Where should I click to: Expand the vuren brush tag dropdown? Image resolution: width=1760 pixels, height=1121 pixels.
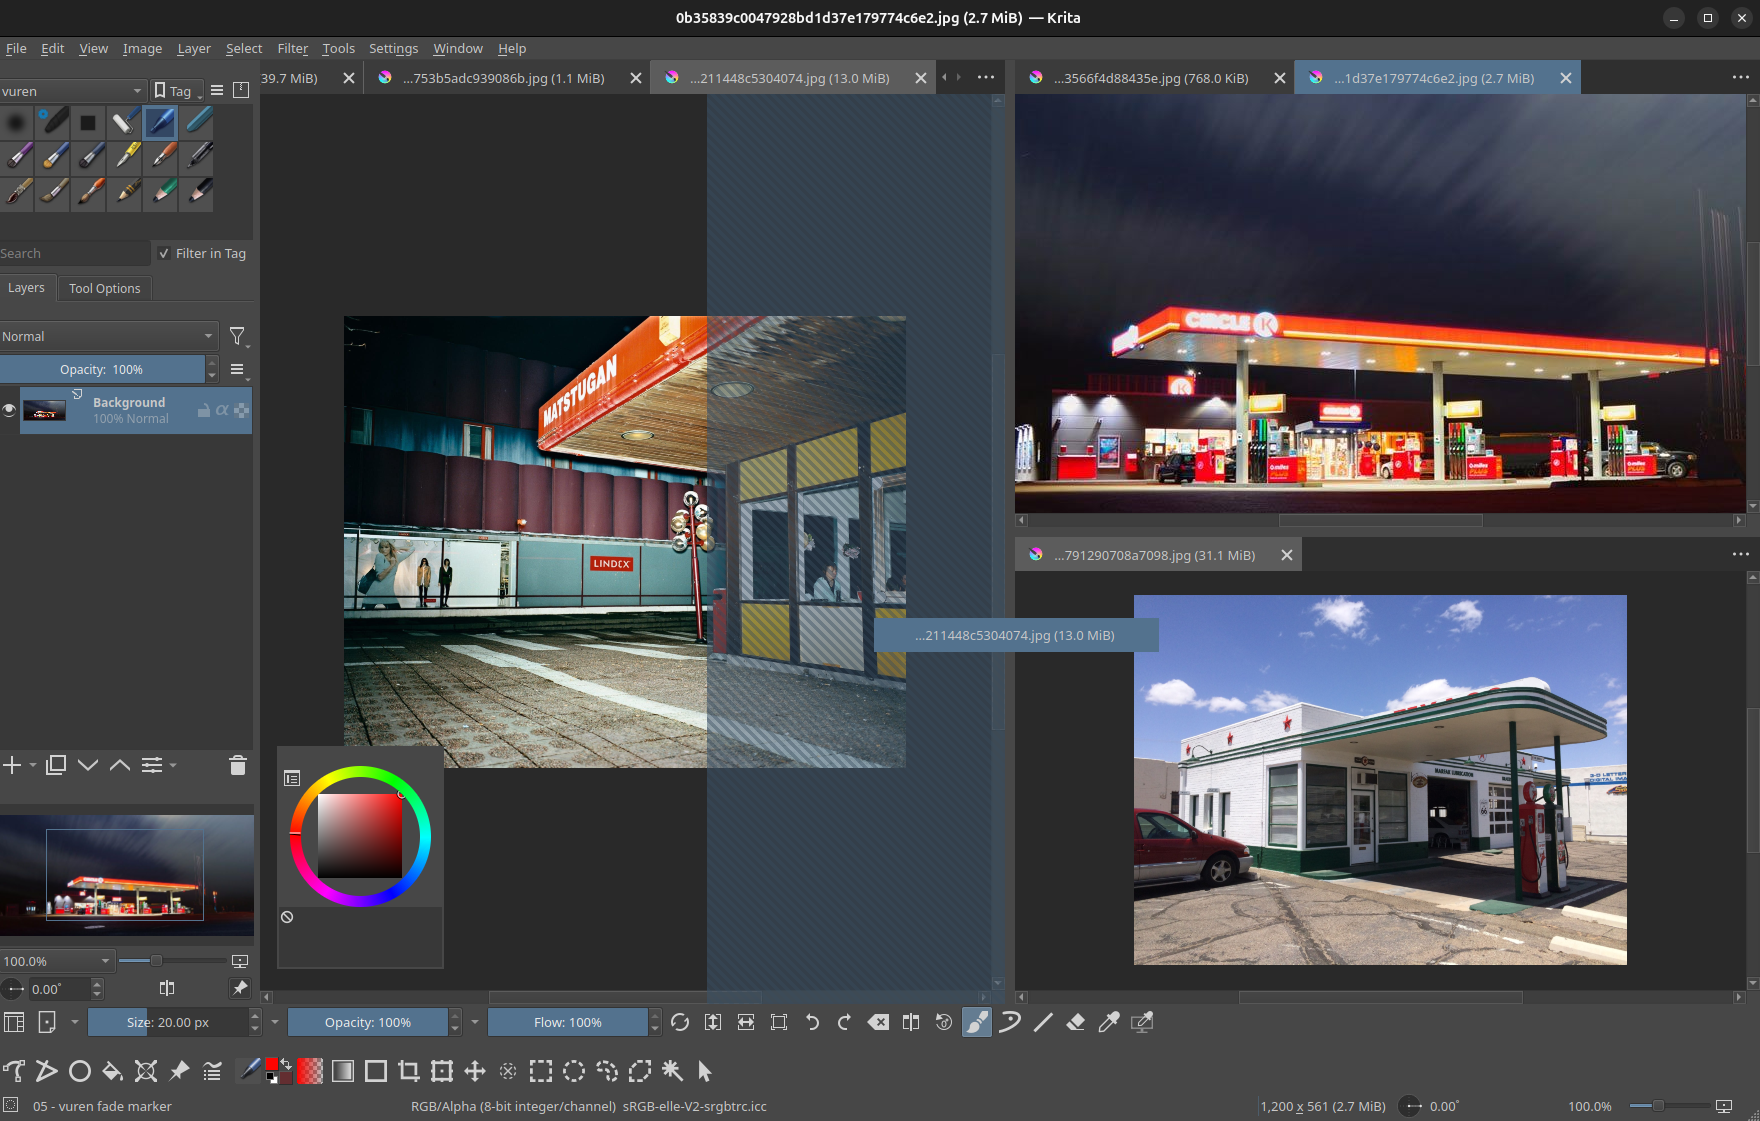(73, 91)
